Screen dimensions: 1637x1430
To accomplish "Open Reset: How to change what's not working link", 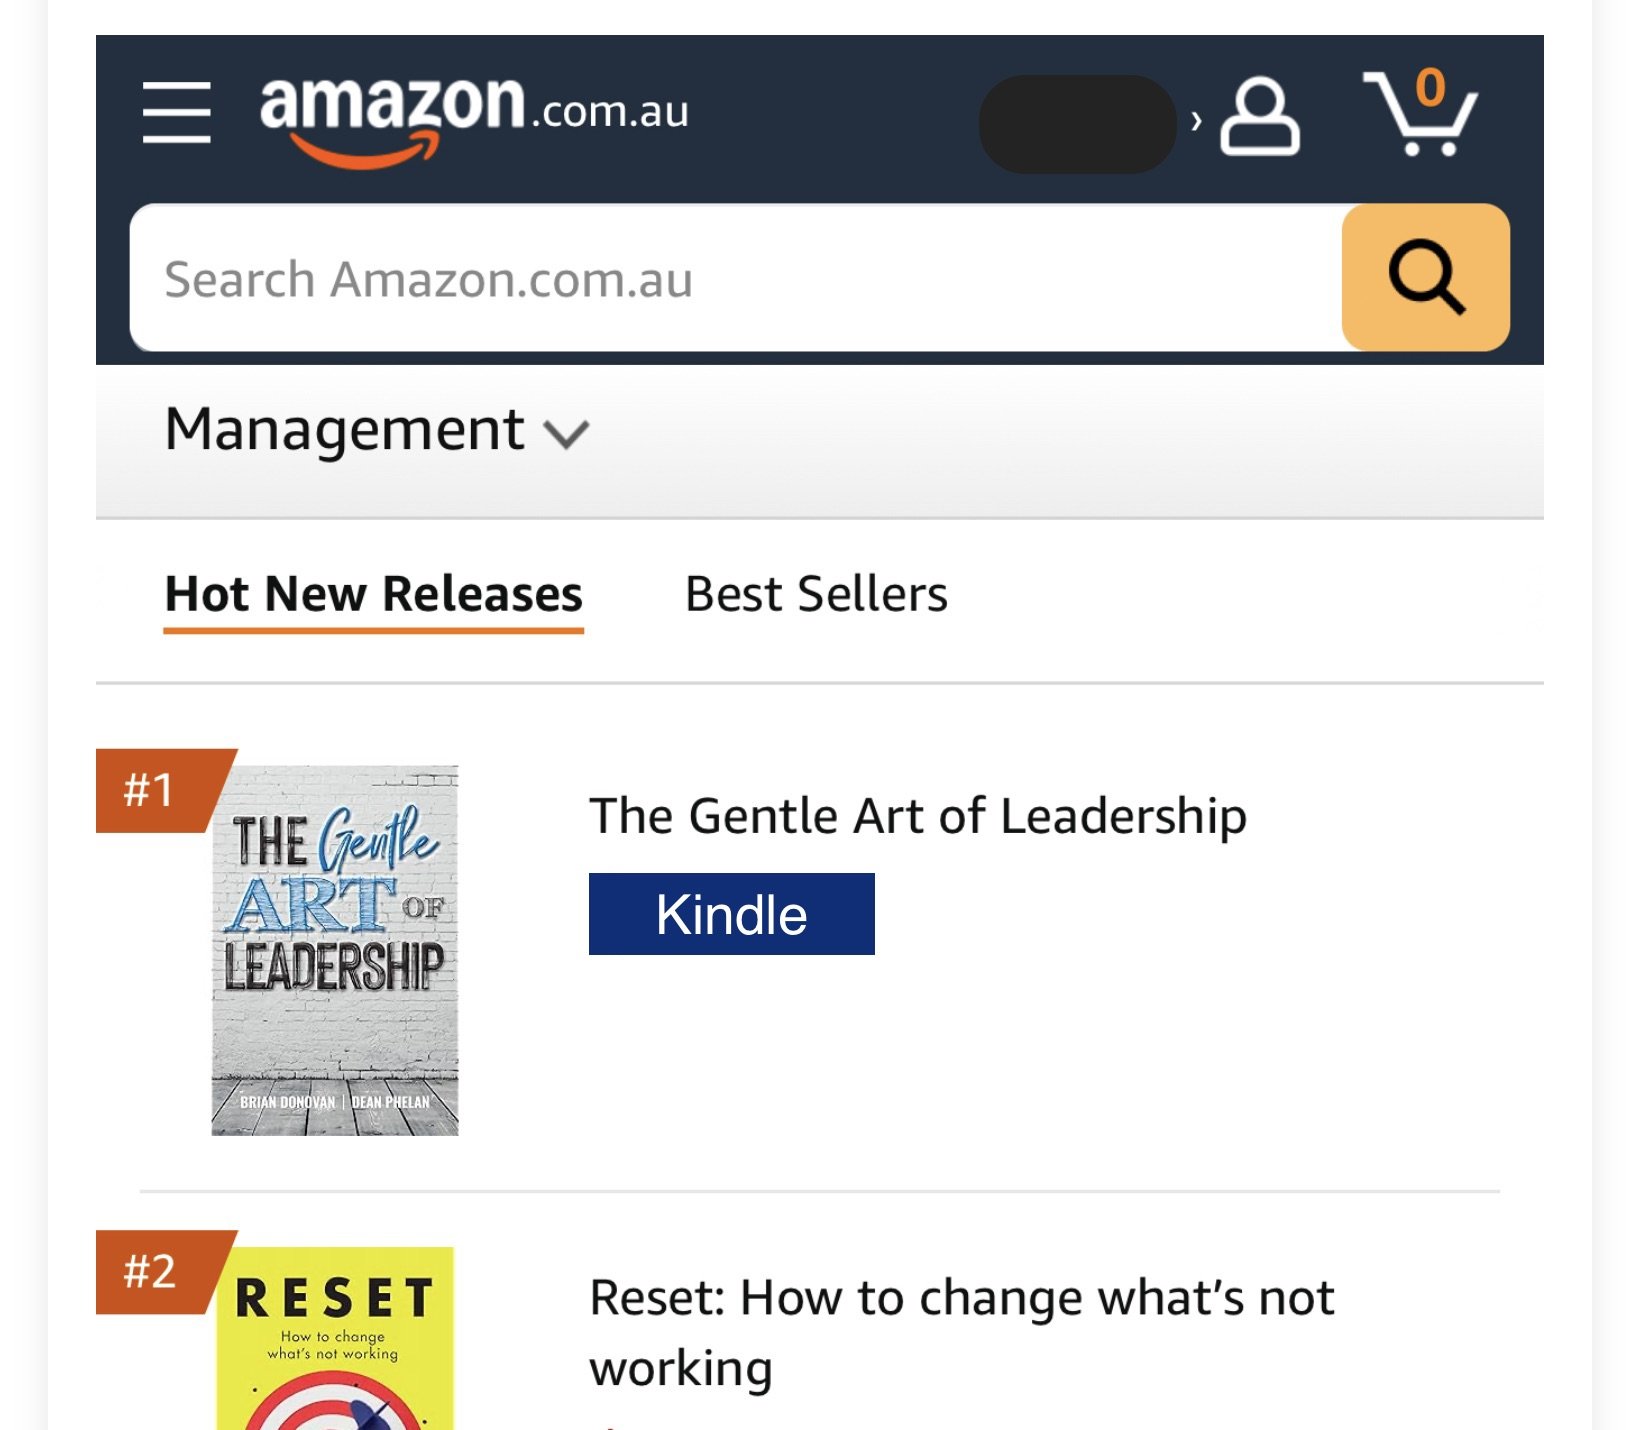I will [x=961, y=1332].
